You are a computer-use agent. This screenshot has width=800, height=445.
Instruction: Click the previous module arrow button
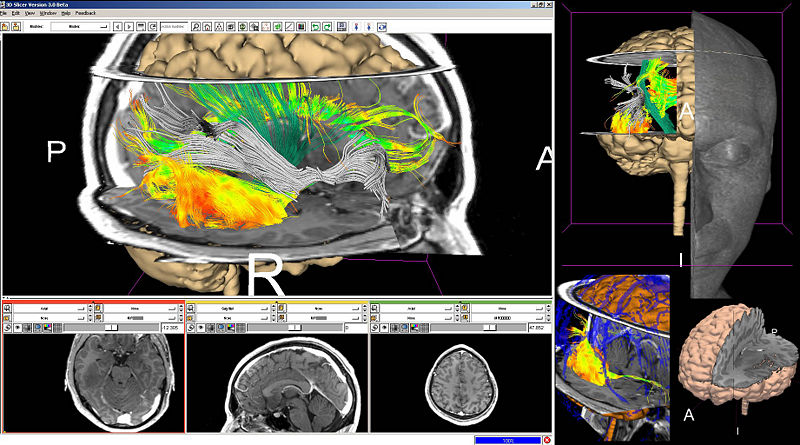tap(118, 25)
